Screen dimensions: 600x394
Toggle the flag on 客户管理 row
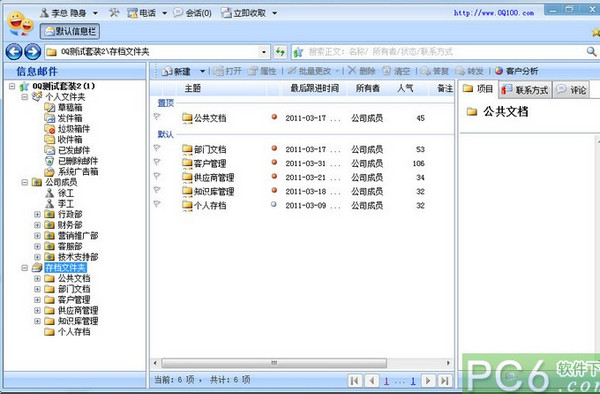point(157,162)
